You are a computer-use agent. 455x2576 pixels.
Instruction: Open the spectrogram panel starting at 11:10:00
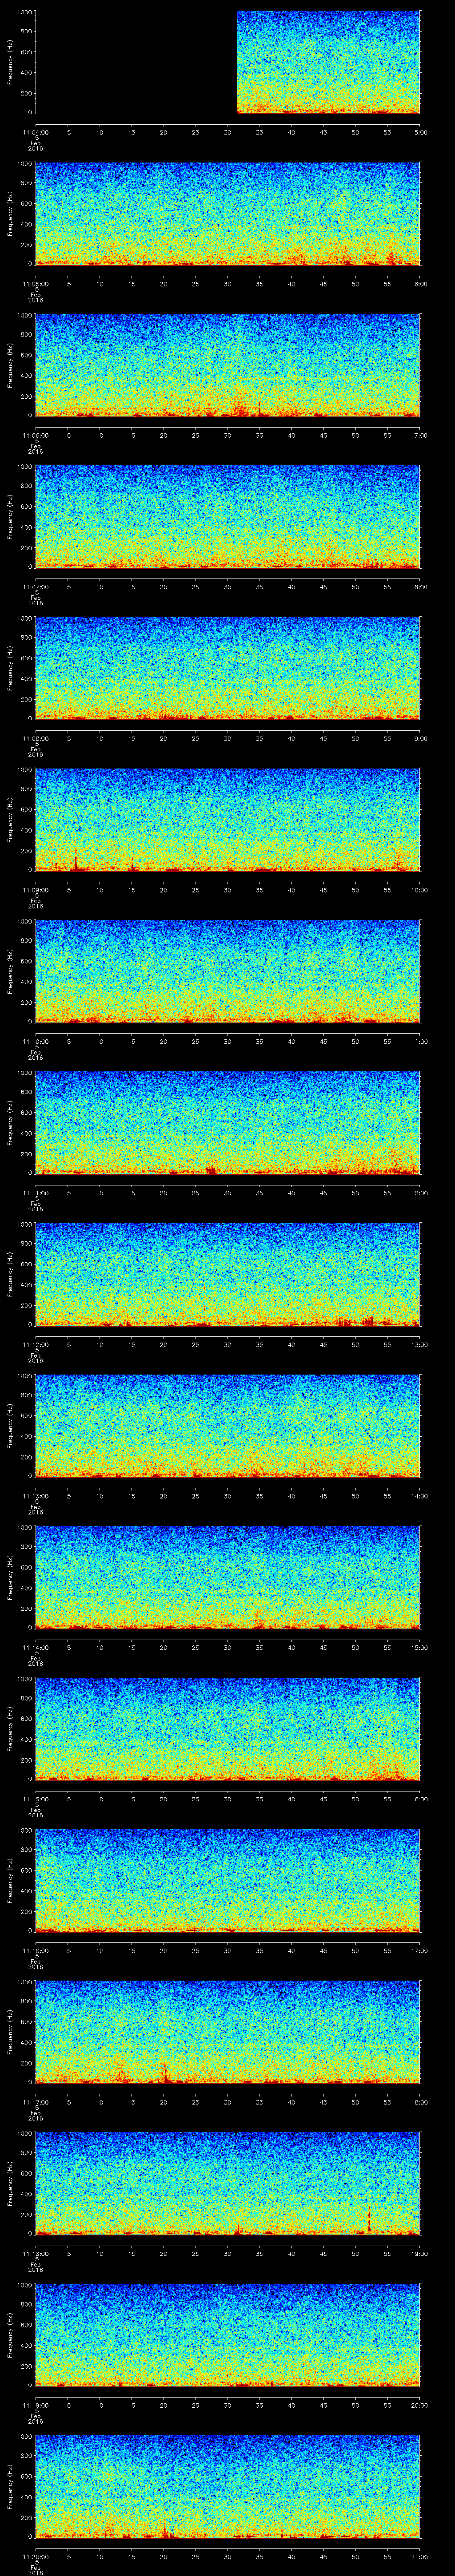228,971
